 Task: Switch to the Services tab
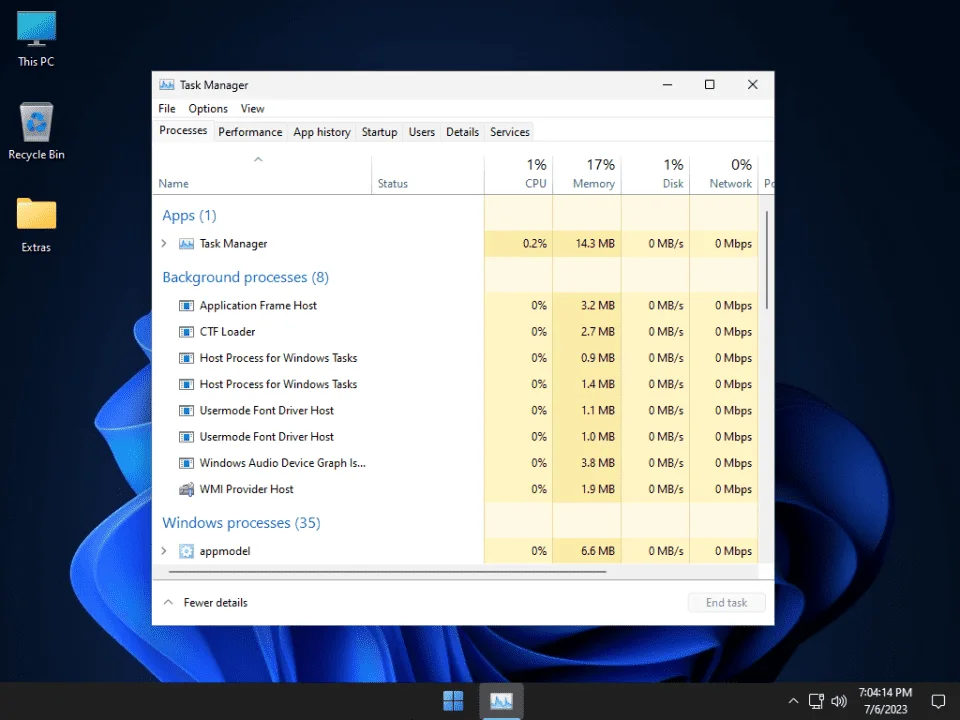pos(509,132)
